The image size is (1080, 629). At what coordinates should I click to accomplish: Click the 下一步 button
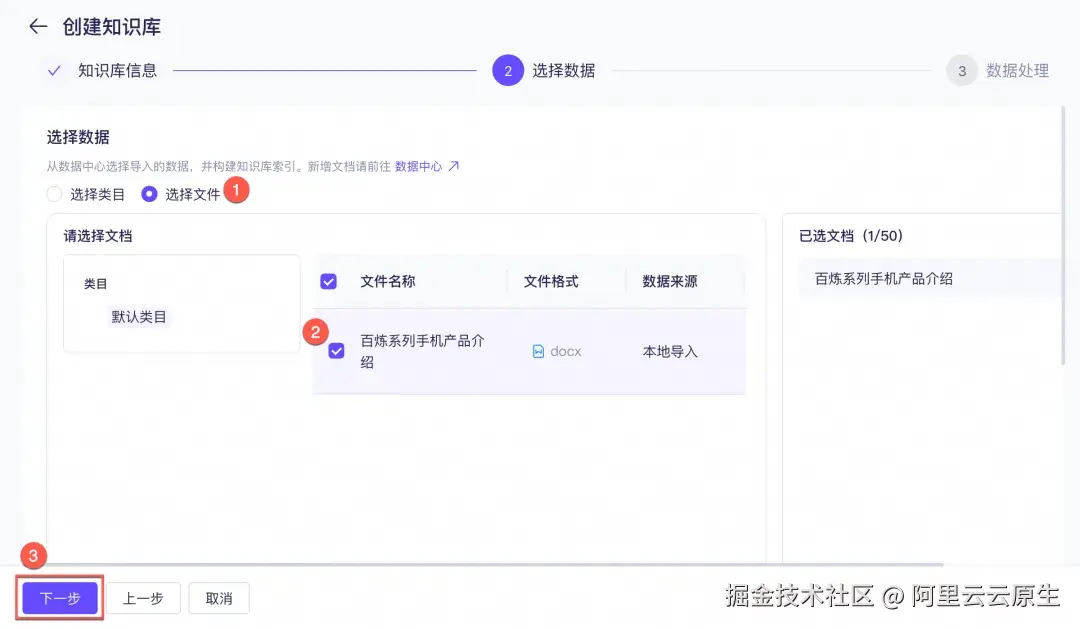[60, 598]
